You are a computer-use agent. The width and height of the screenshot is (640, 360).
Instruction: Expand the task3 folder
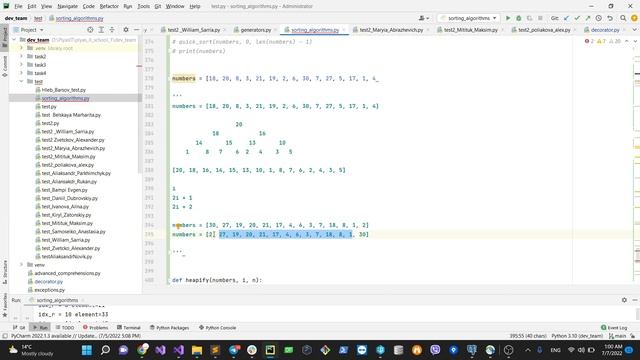[21, 65]
